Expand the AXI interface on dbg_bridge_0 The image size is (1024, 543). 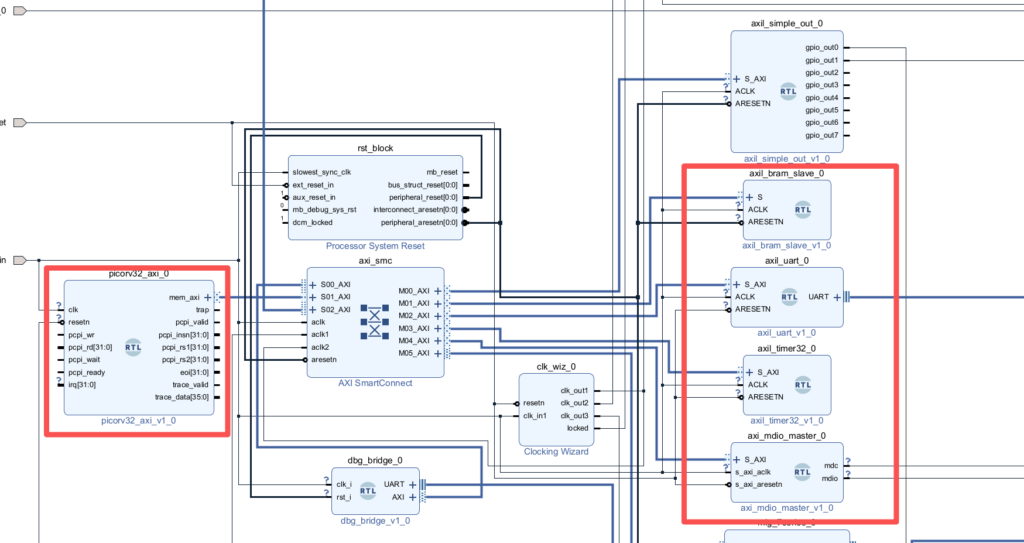coord(412,496)
